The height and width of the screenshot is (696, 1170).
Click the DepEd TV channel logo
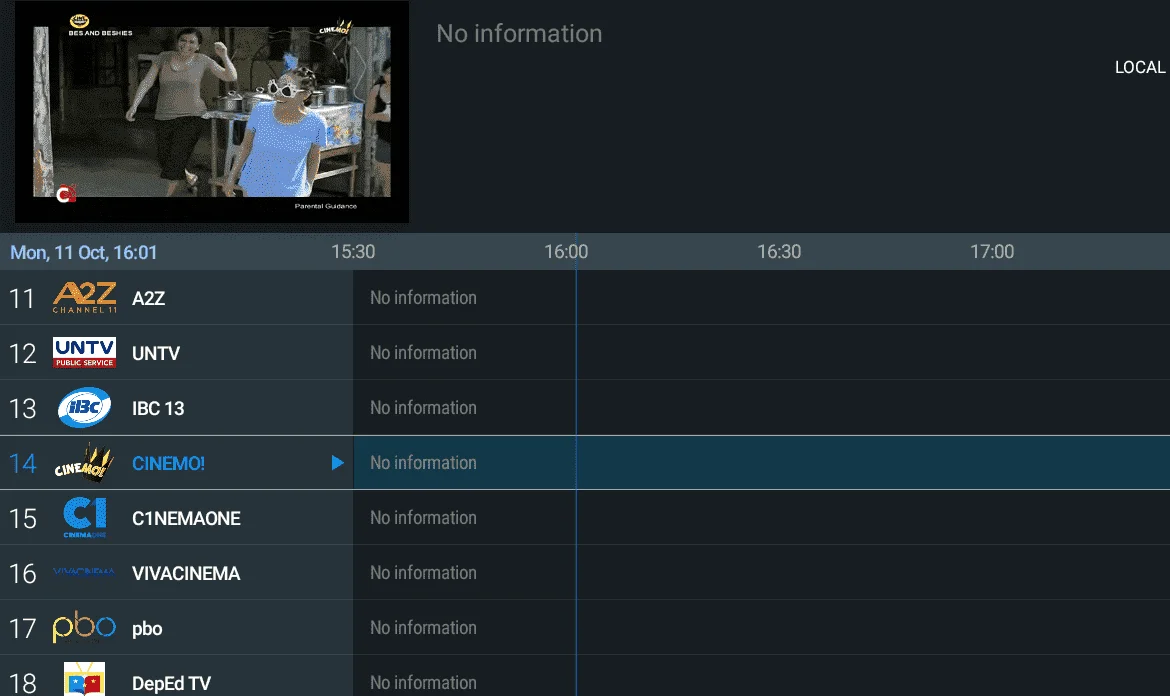(x=84, y=679)
